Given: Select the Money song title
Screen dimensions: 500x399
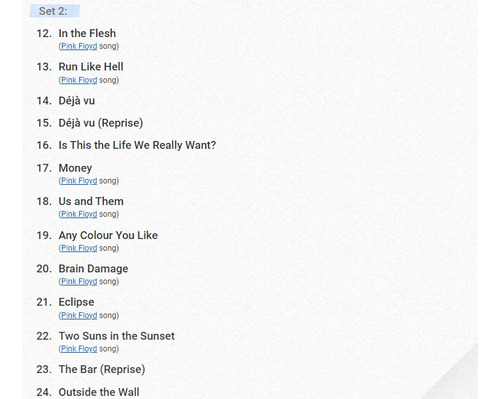Looking at the screenshot, I should tap(75, 168).
